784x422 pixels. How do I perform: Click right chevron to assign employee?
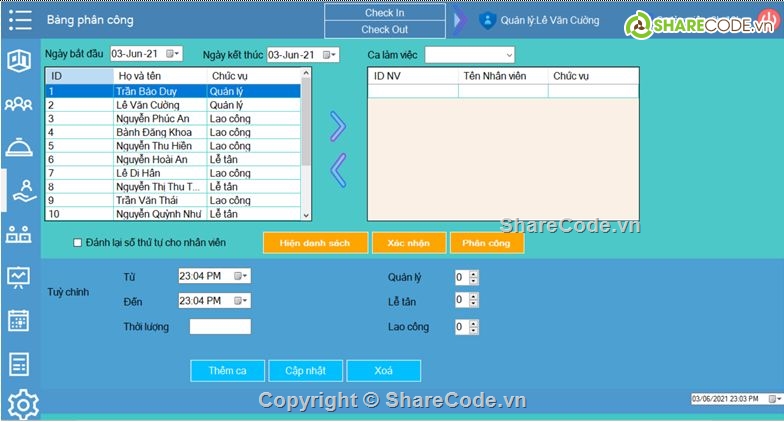click(338, 126)
